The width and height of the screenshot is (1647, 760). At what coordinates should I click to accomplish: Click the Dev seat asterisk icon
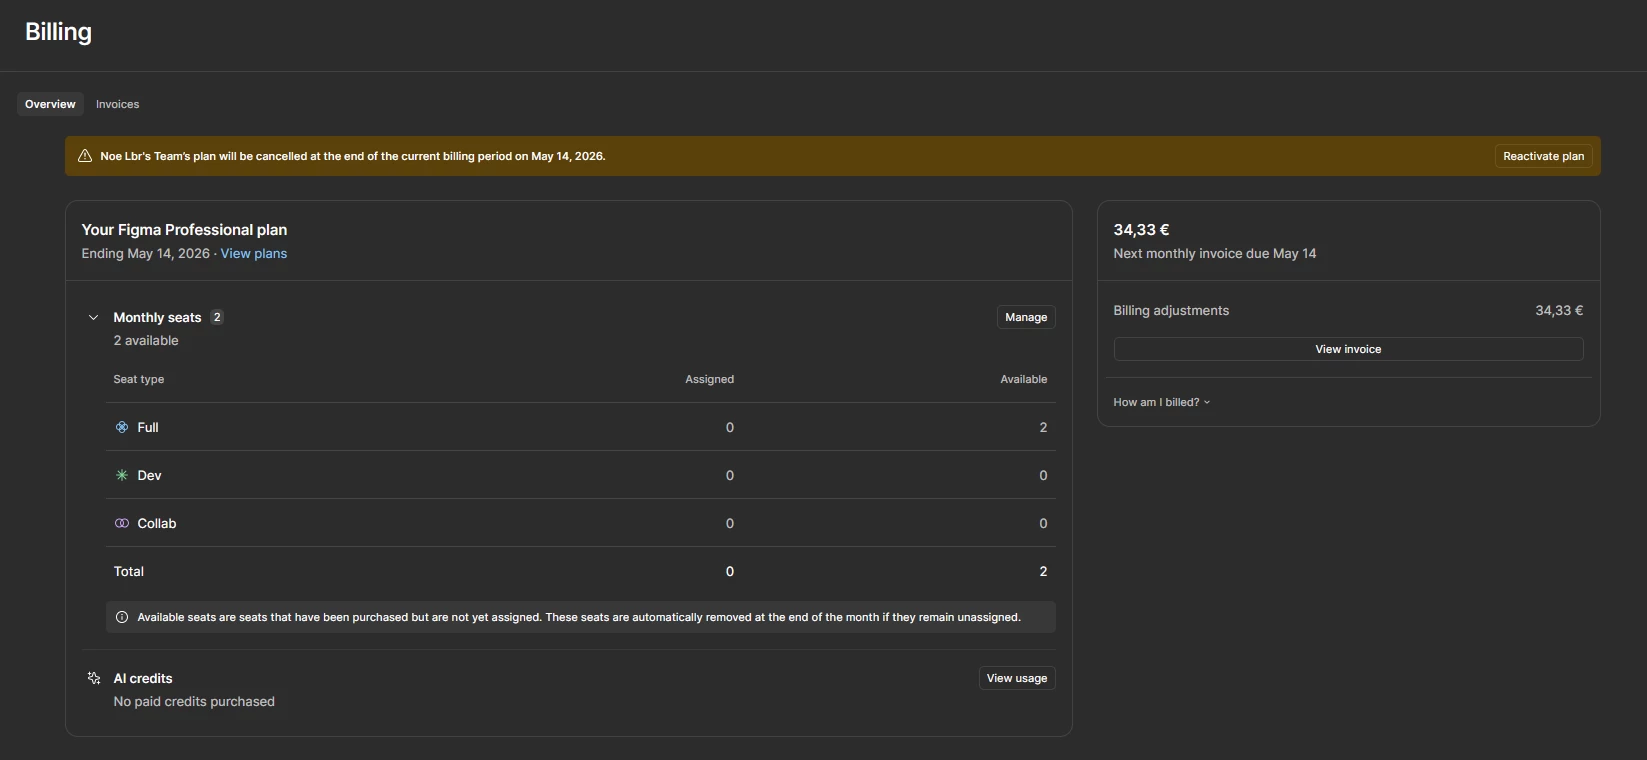coord(122,475)
